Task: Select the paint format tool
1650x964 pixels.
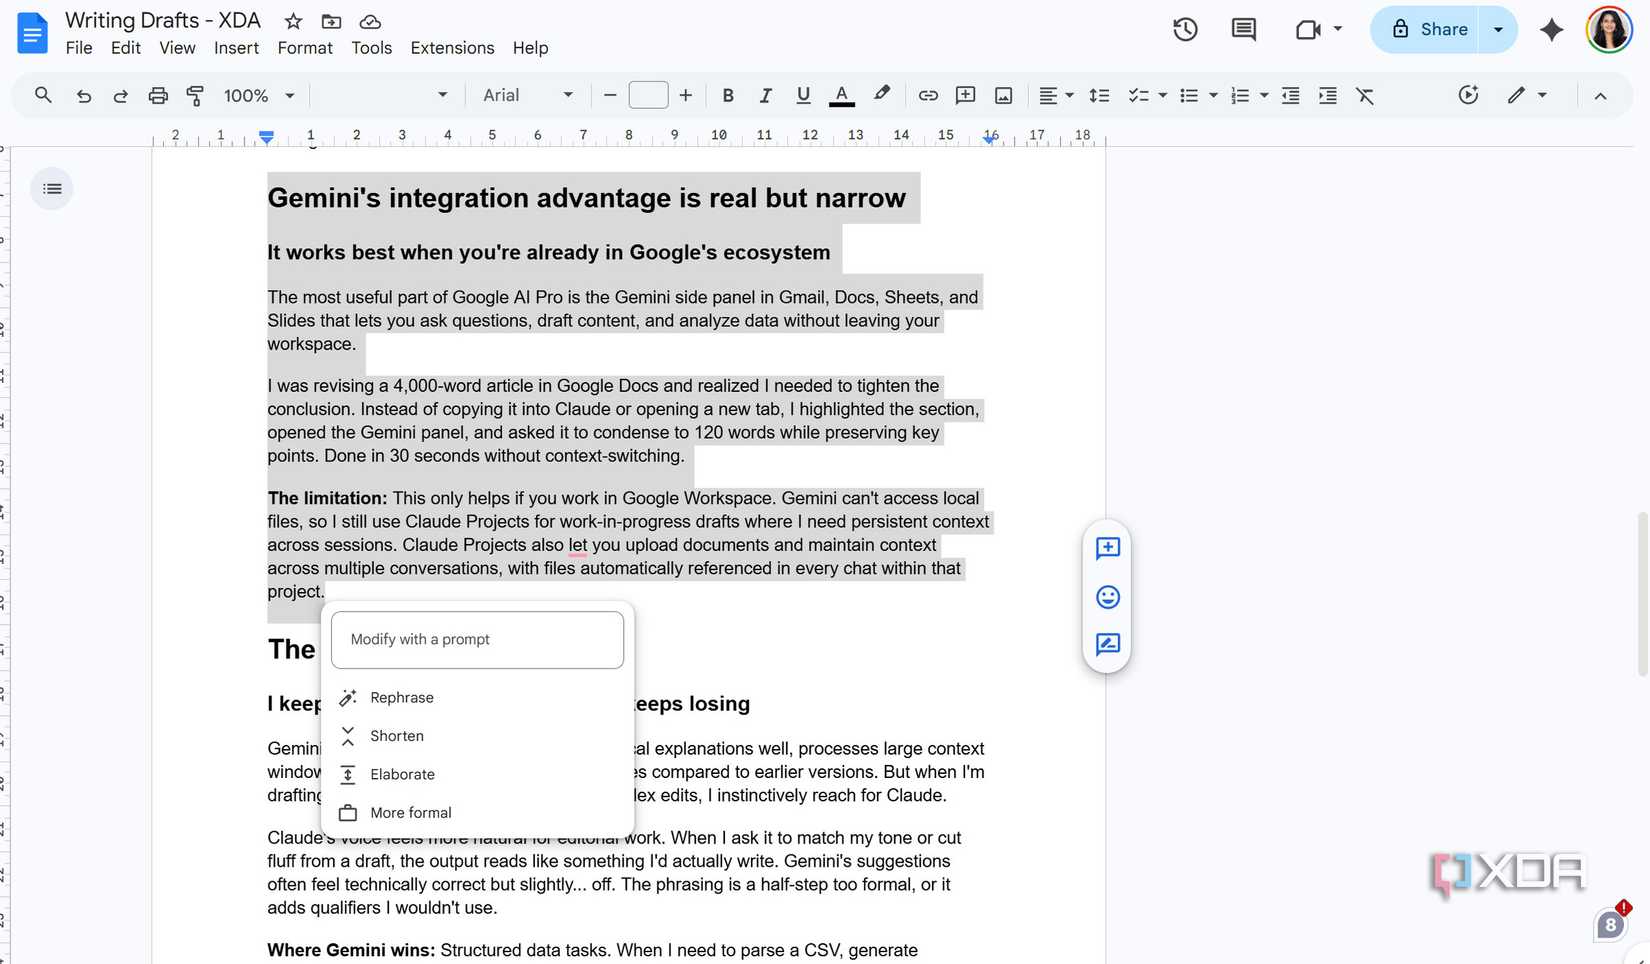Action: (195, 95)
